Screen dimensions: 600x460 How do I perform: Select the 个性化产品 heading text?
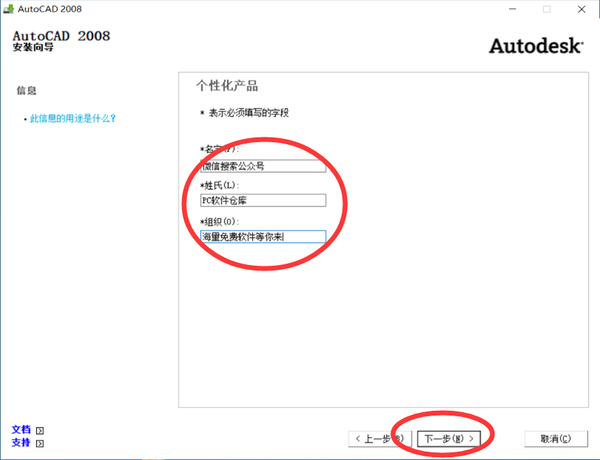point(227,86)
